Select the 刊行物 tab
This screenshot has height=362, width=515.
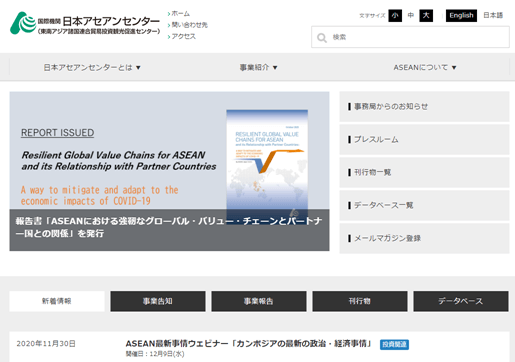360,301
